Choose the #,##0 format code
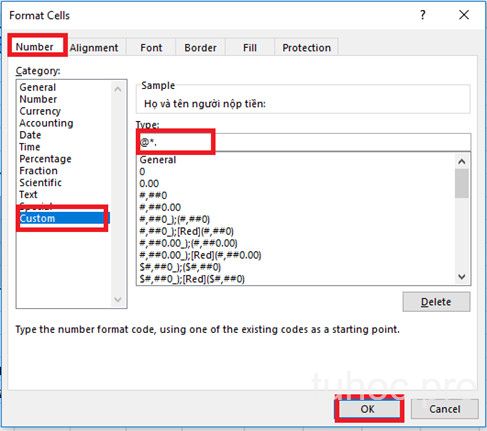The height and width of the screenshot is (431, 487). pyautogui.click(x=295, y=195)
